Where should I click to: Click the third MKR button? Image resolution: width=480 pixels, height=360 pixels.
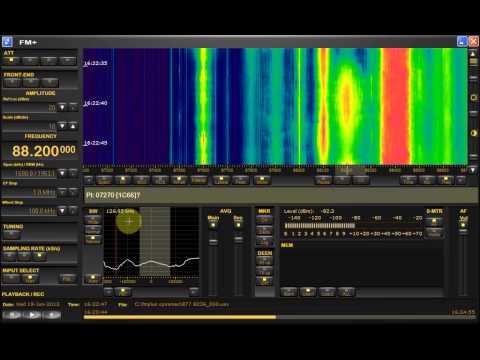264,241
